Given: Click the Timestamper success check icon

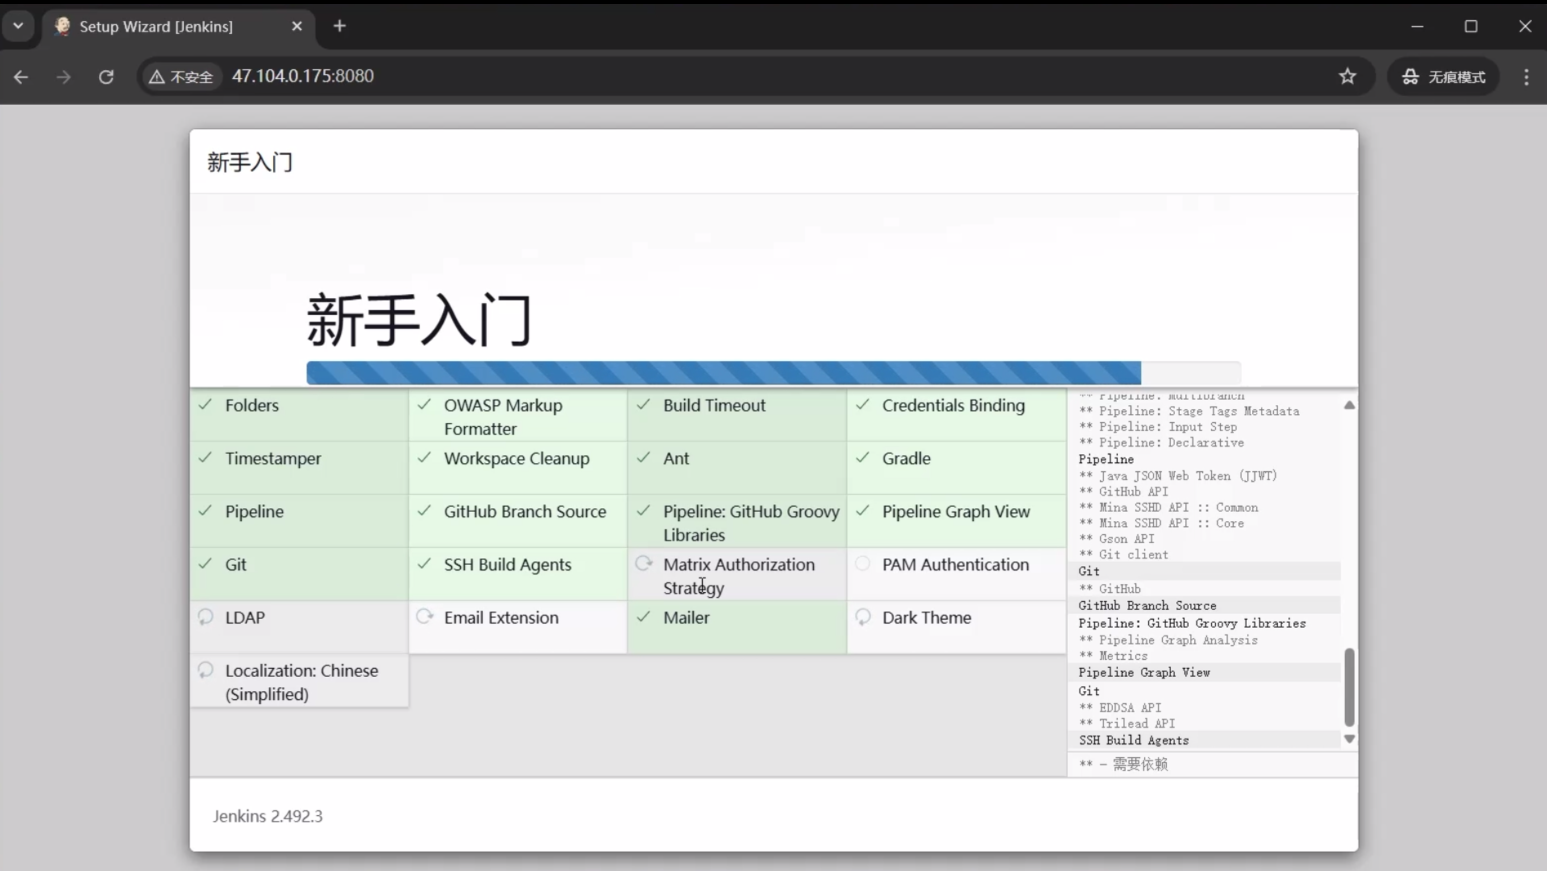Looking at the screenshot, I should 205,458.
